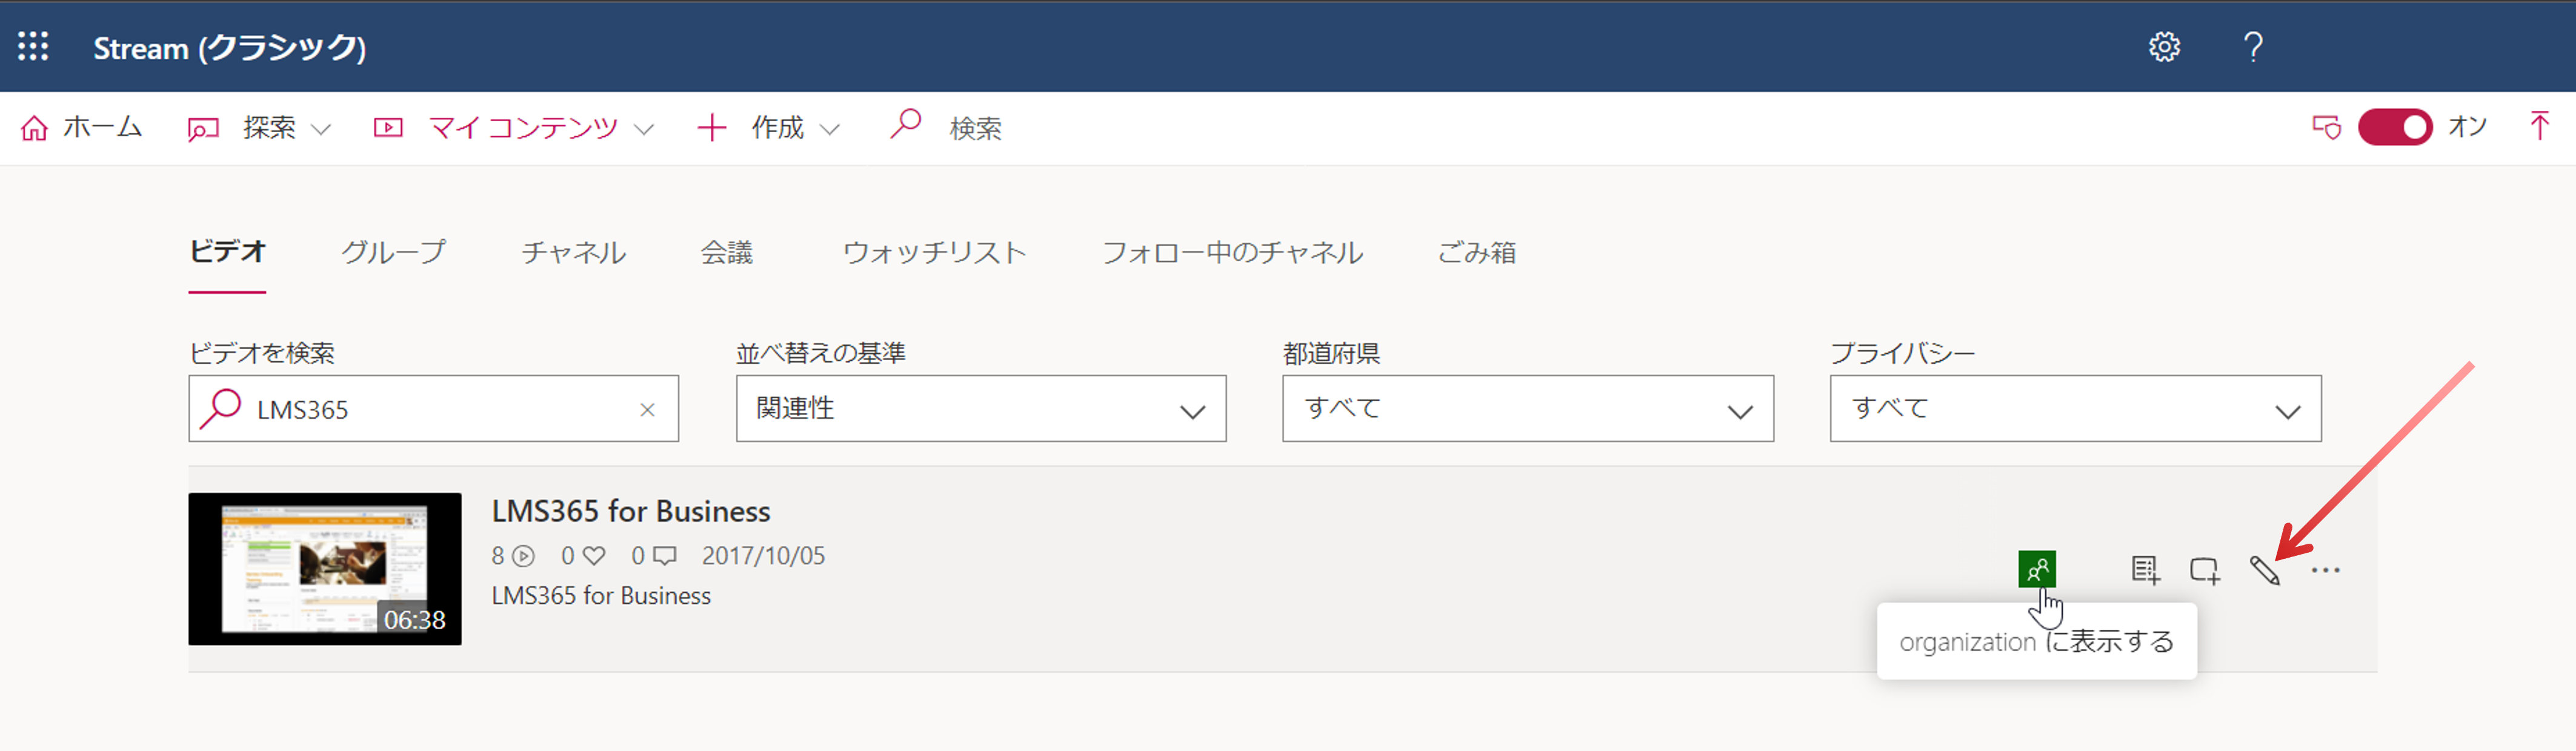Select the ビデオ tab
This screenshot has width=2576, height=751.
pos(227,252)
